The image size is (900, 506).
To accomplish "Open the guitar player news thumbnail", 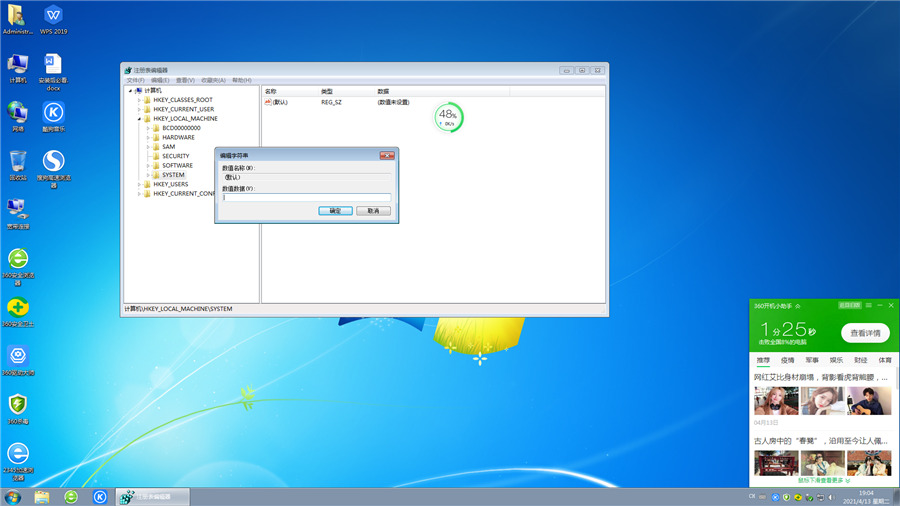I will (x=869, y=400).
